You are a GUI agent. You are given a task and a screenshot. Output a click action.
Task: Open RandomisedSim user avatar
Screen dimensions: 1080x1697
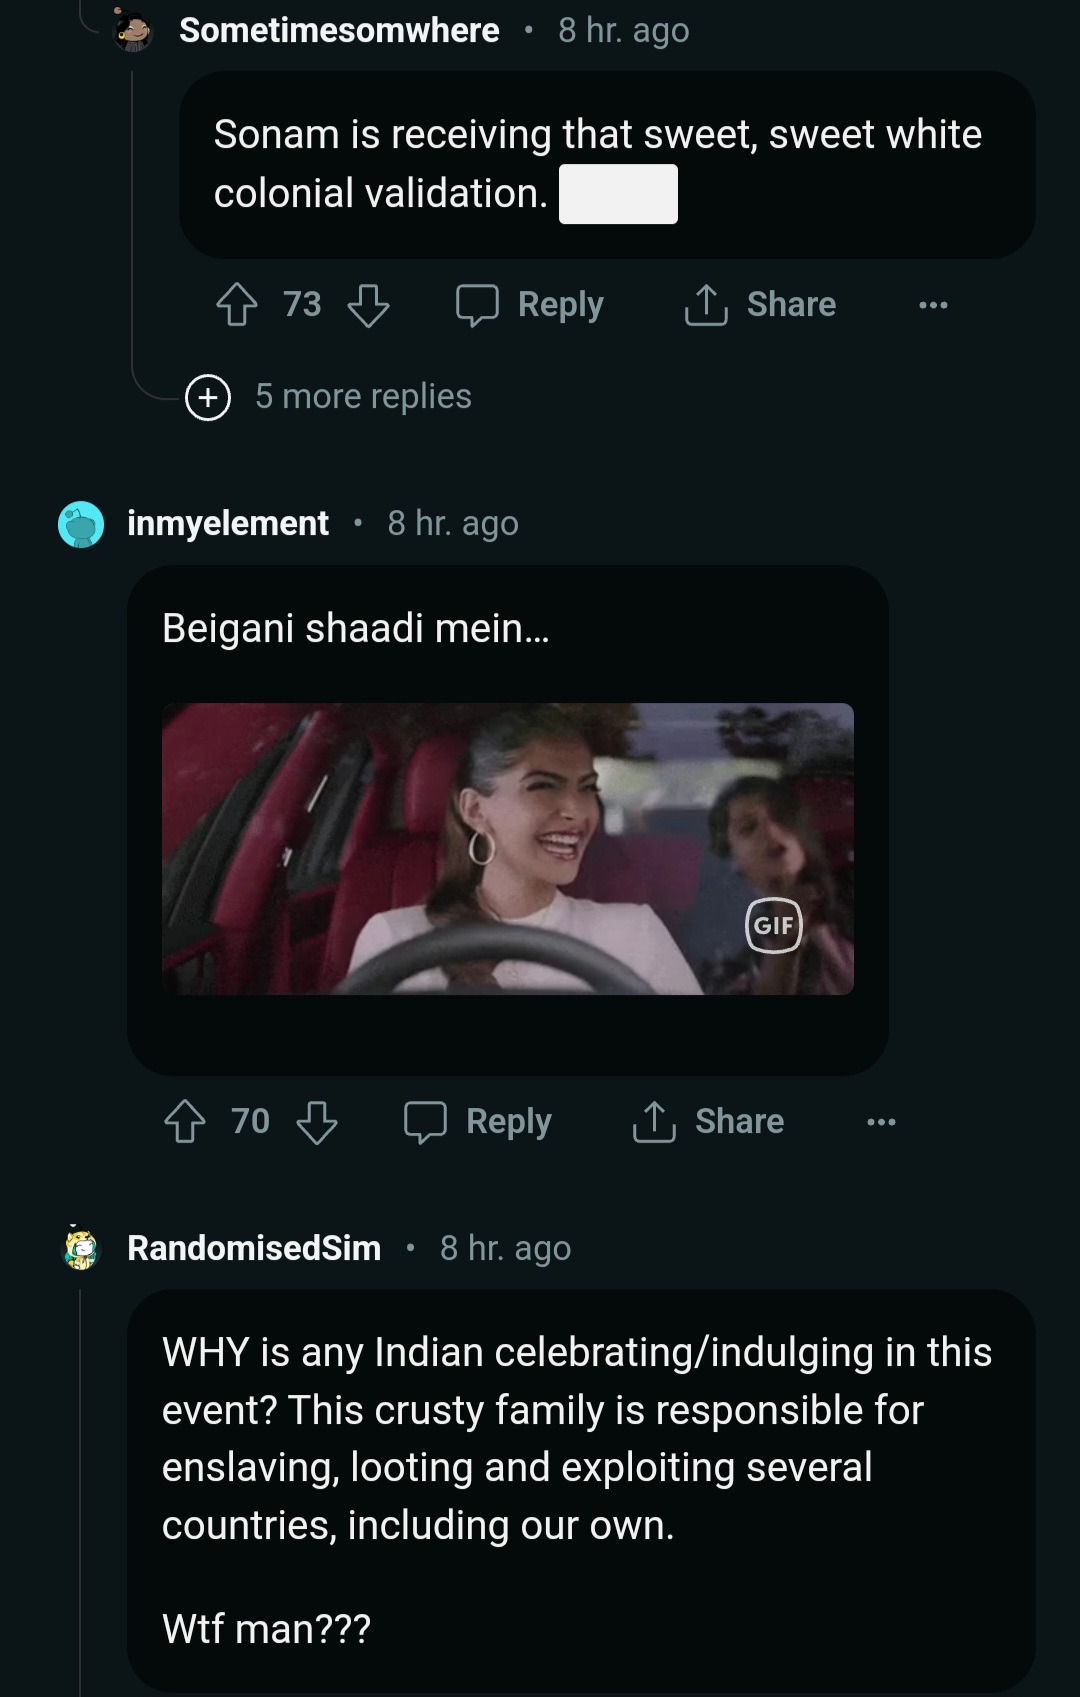tap(81, 1248)
